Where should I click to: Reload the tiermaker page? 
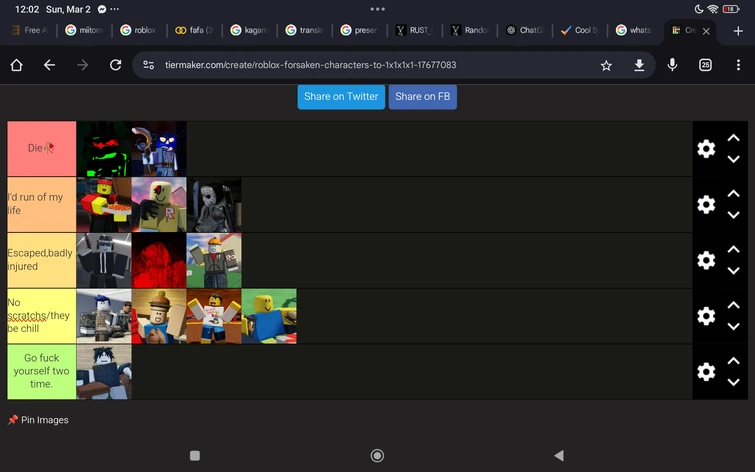[116, 65]
